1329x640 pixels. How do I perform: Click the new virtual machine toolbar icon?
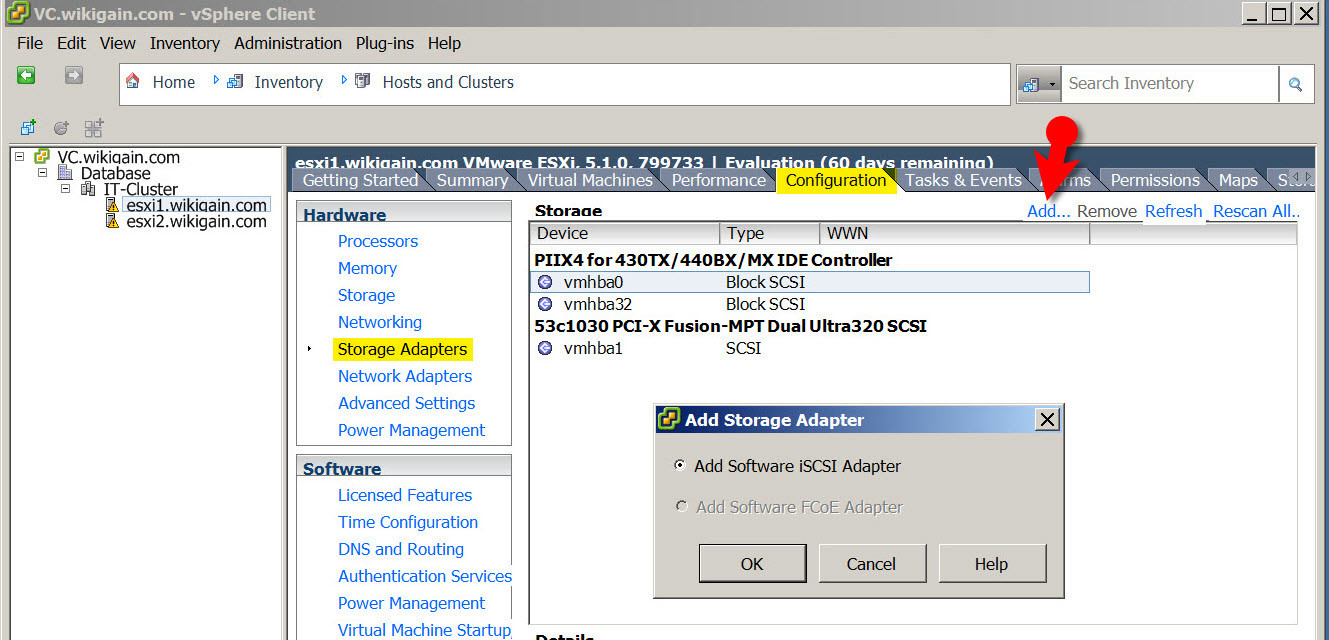click(29, 127)
